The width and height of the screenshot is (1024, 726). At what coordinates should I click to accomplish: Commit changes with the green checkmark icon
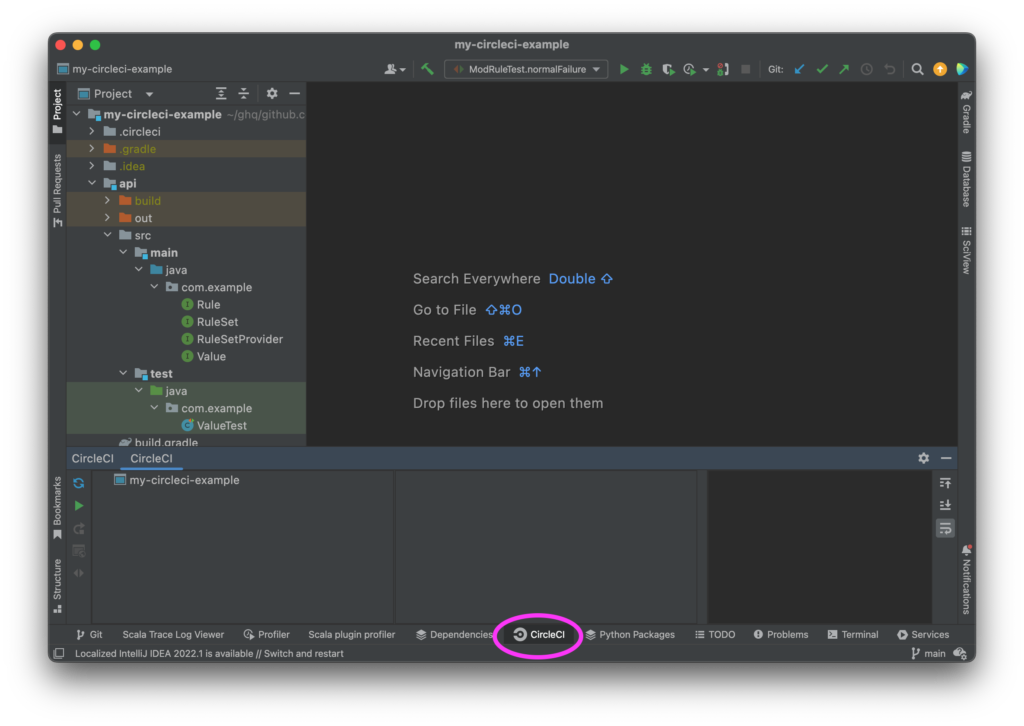pos(822,69)
